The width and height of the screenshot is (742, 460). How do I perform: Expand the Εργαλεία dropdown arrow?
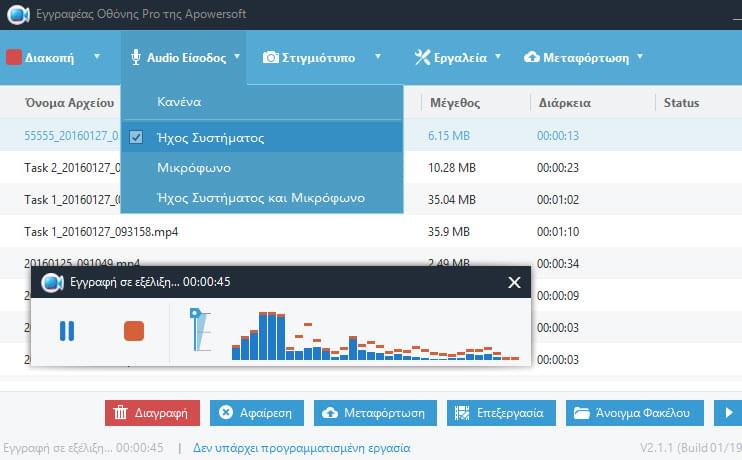[x=498, y=57]
